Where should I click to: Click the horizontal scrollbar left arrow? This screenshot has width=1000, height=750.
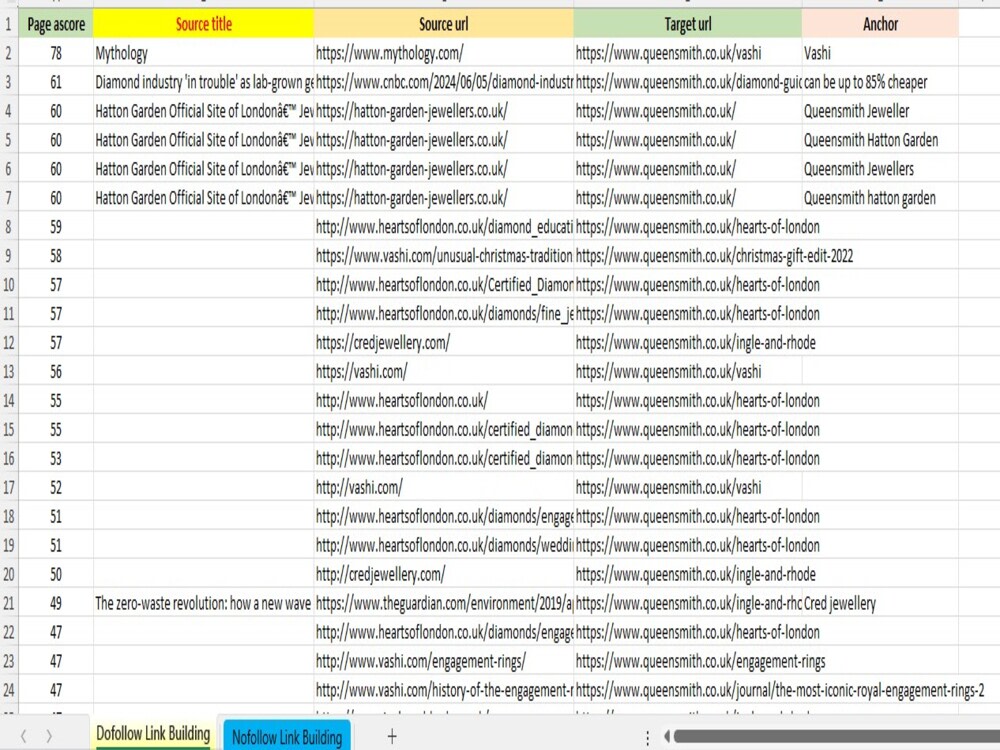click(x=666, y=737)
